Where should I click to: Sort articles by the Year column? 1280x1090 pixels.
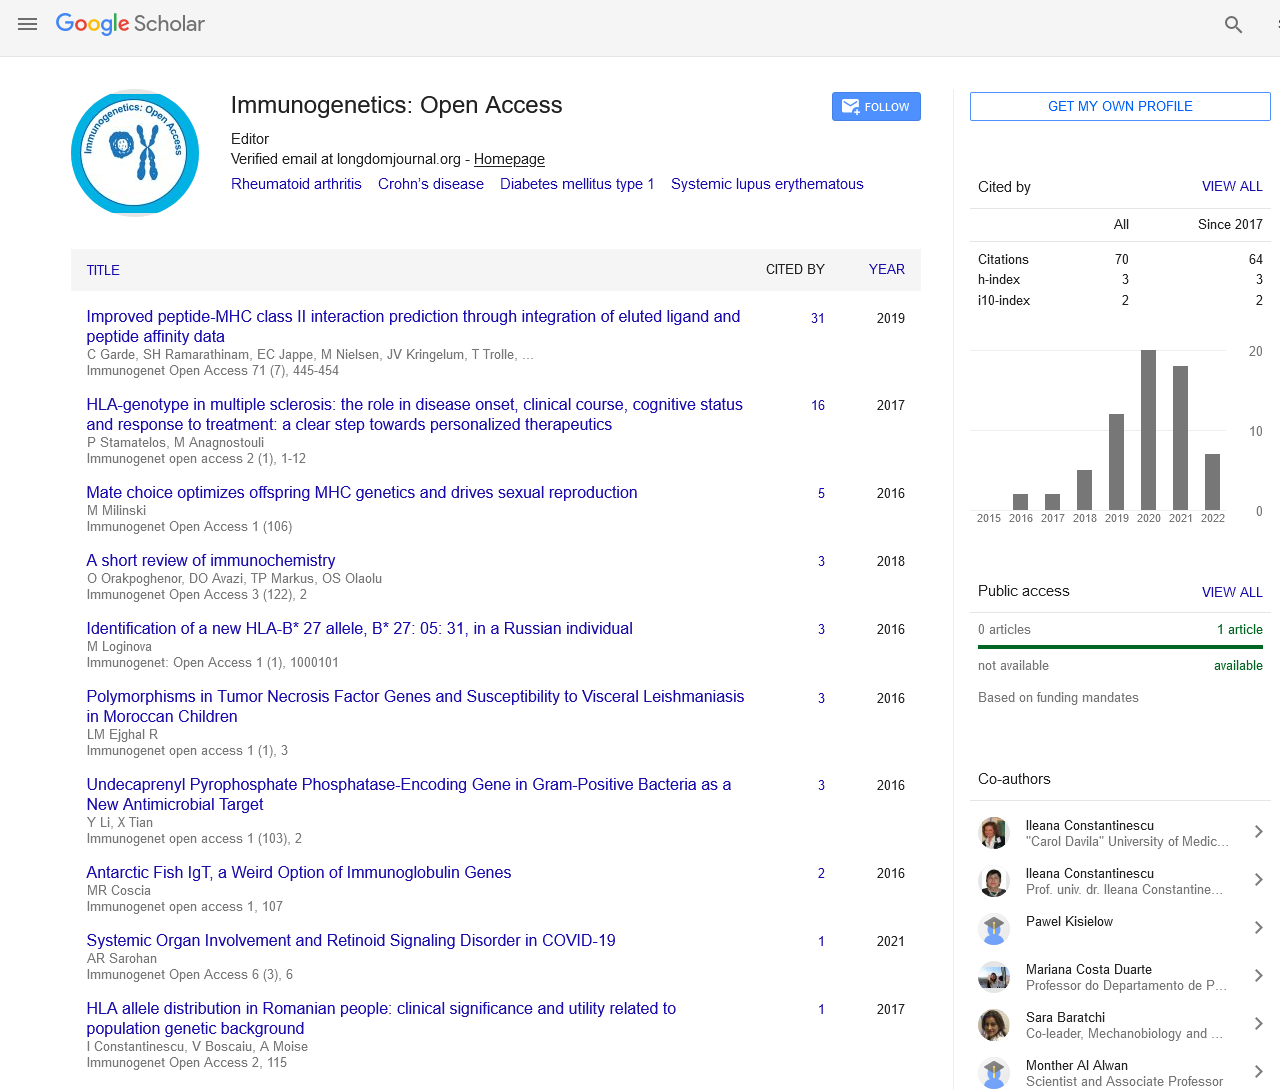coord(886,270)
